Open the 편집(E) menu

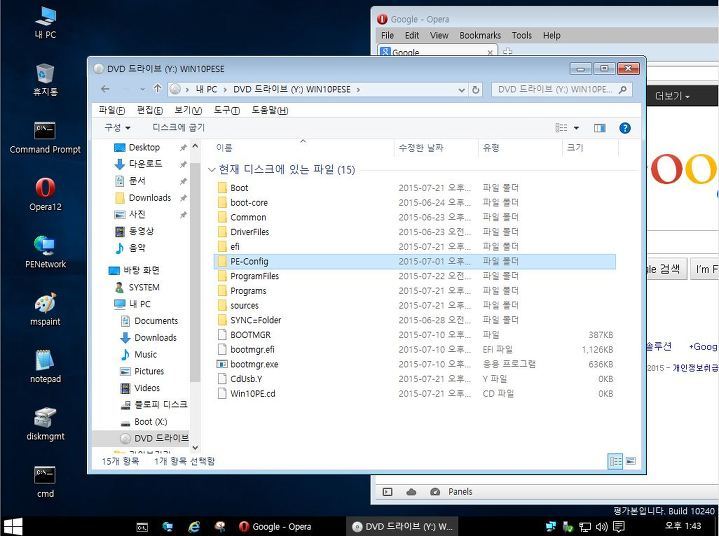[149, 110]
